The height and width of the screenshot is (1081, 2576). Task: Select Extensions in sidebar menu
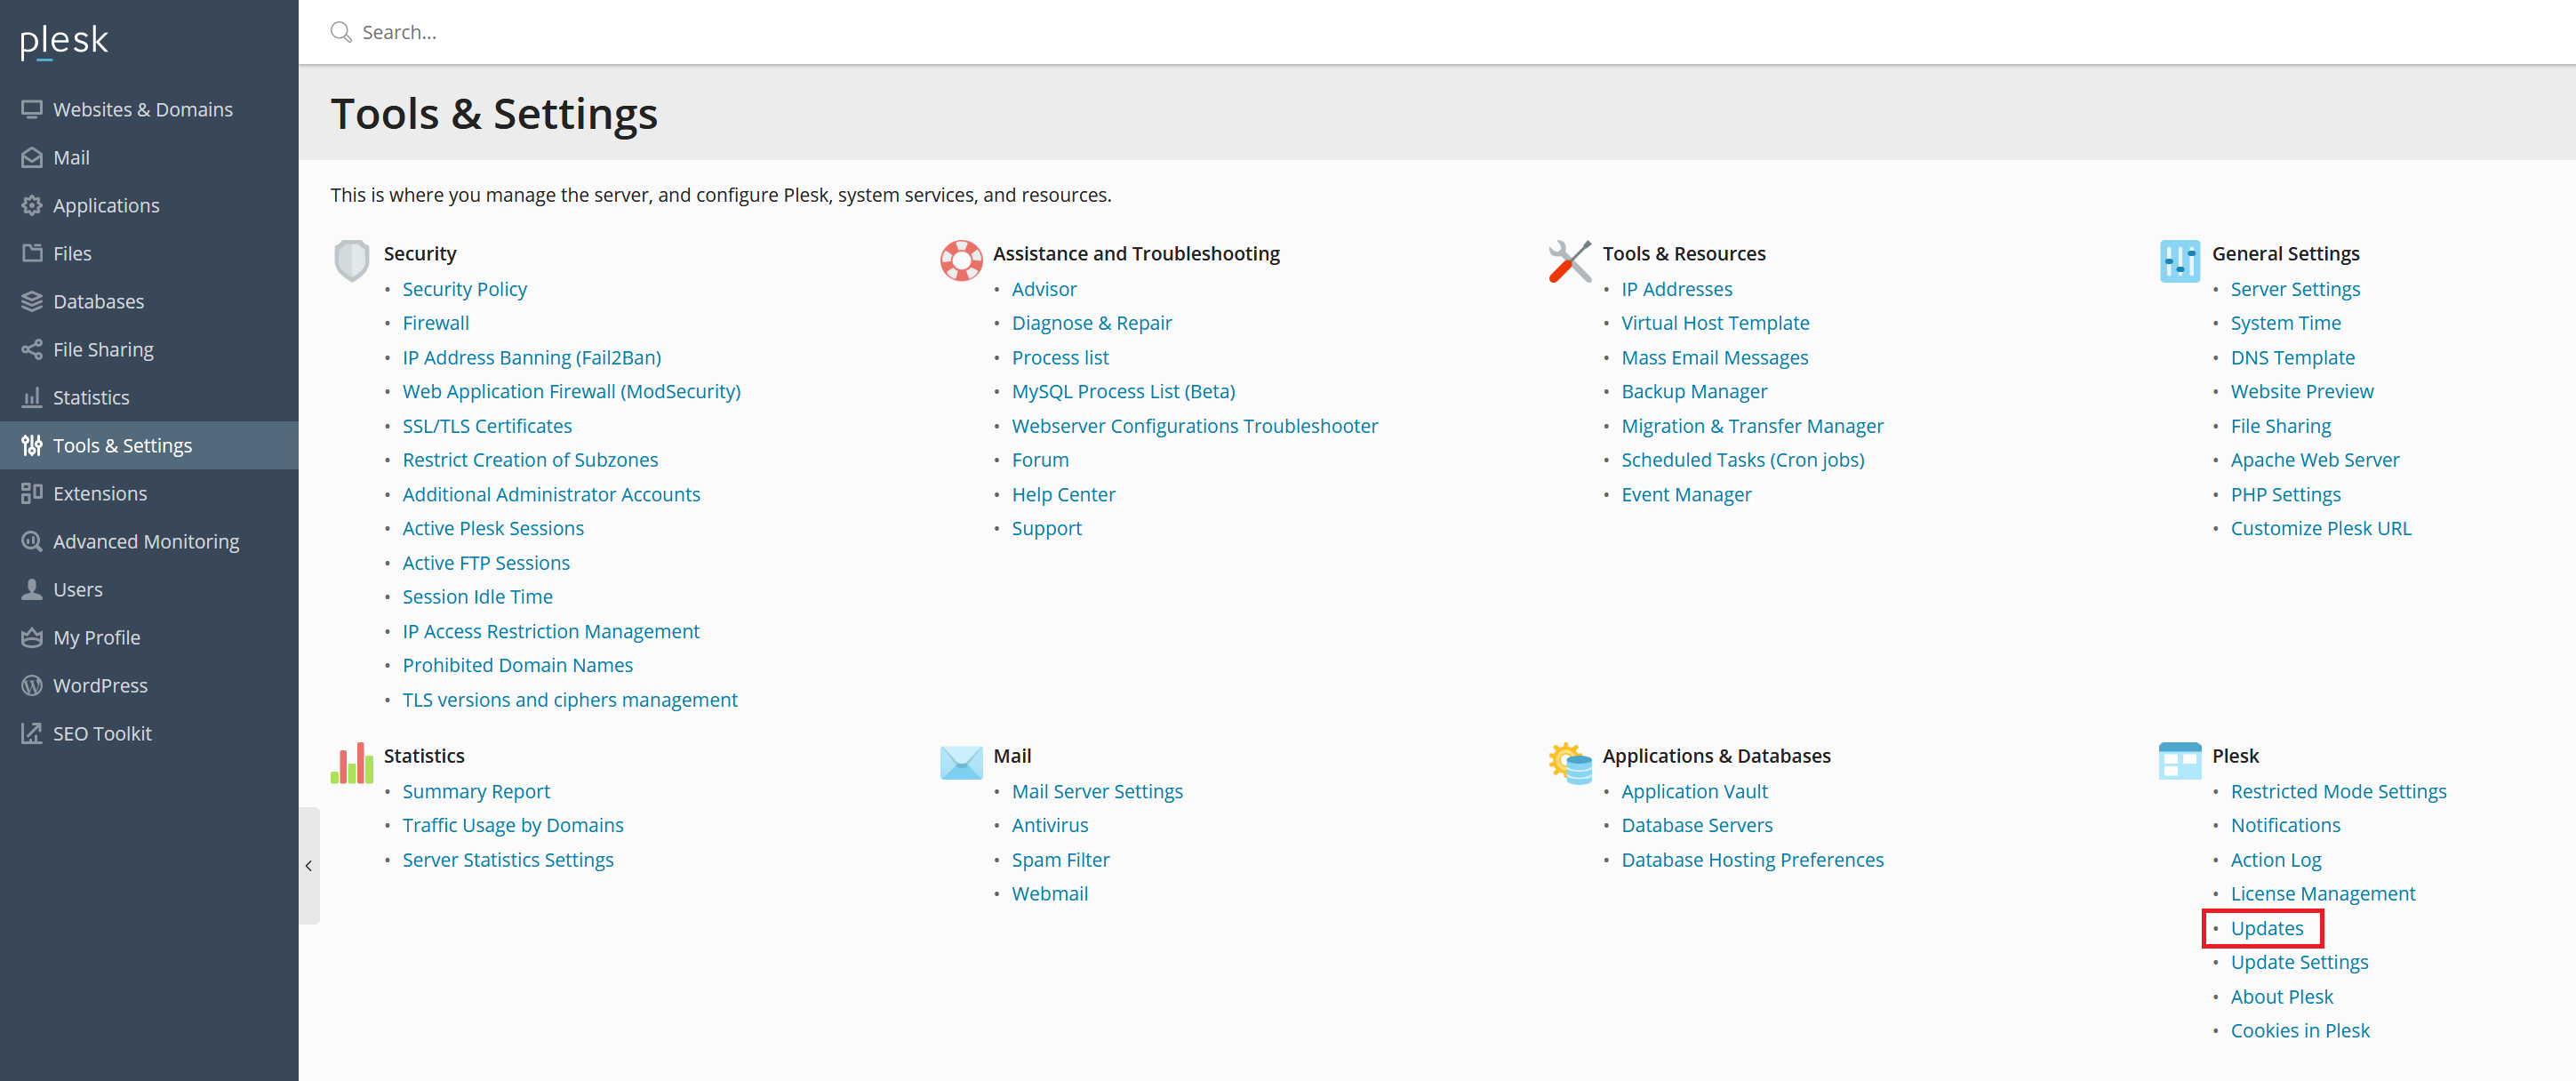(x=149, y=493)
